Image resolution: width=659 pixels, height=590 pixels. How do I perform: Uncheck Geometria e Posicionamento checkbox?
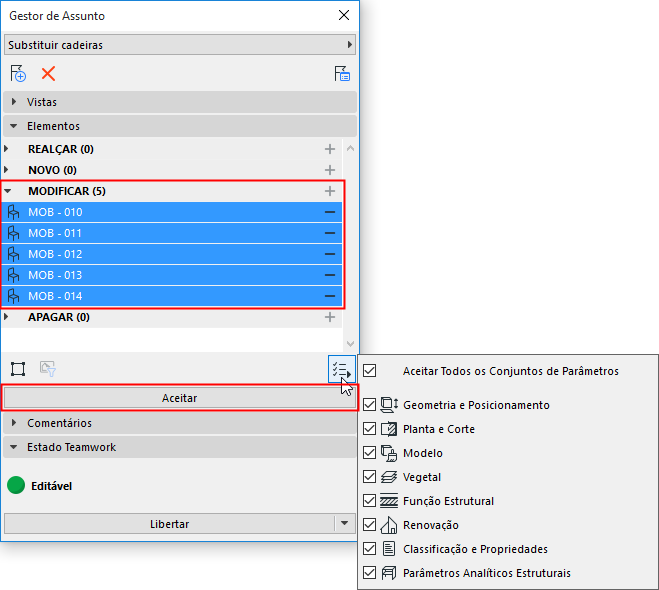point(369,405)
